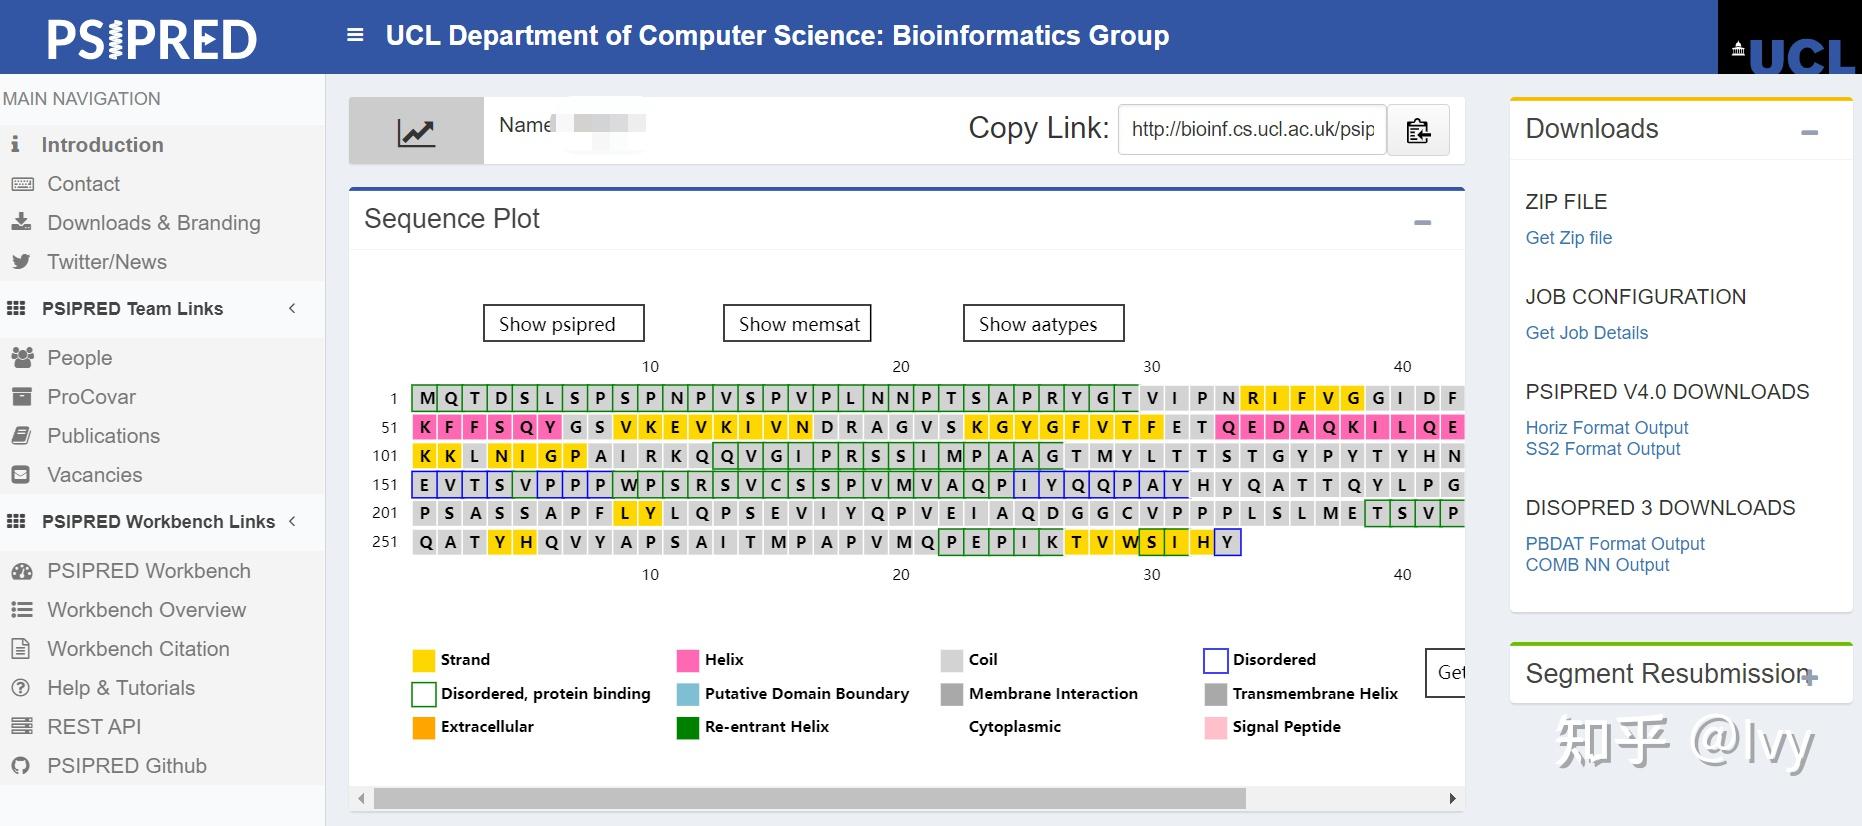
Task: Click the clipboard copy link icon
Action: click(1418, 130)
